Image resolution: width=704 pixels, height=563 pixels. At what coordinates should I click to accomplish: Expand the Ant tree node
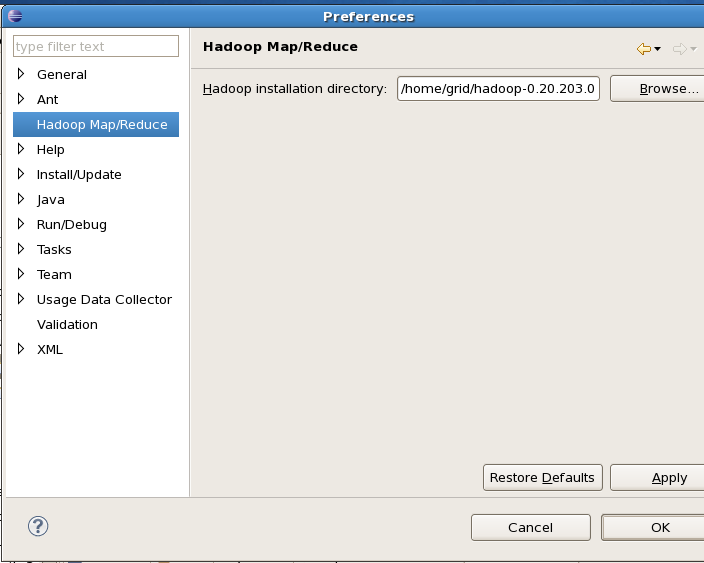click(x=21, y=99)
